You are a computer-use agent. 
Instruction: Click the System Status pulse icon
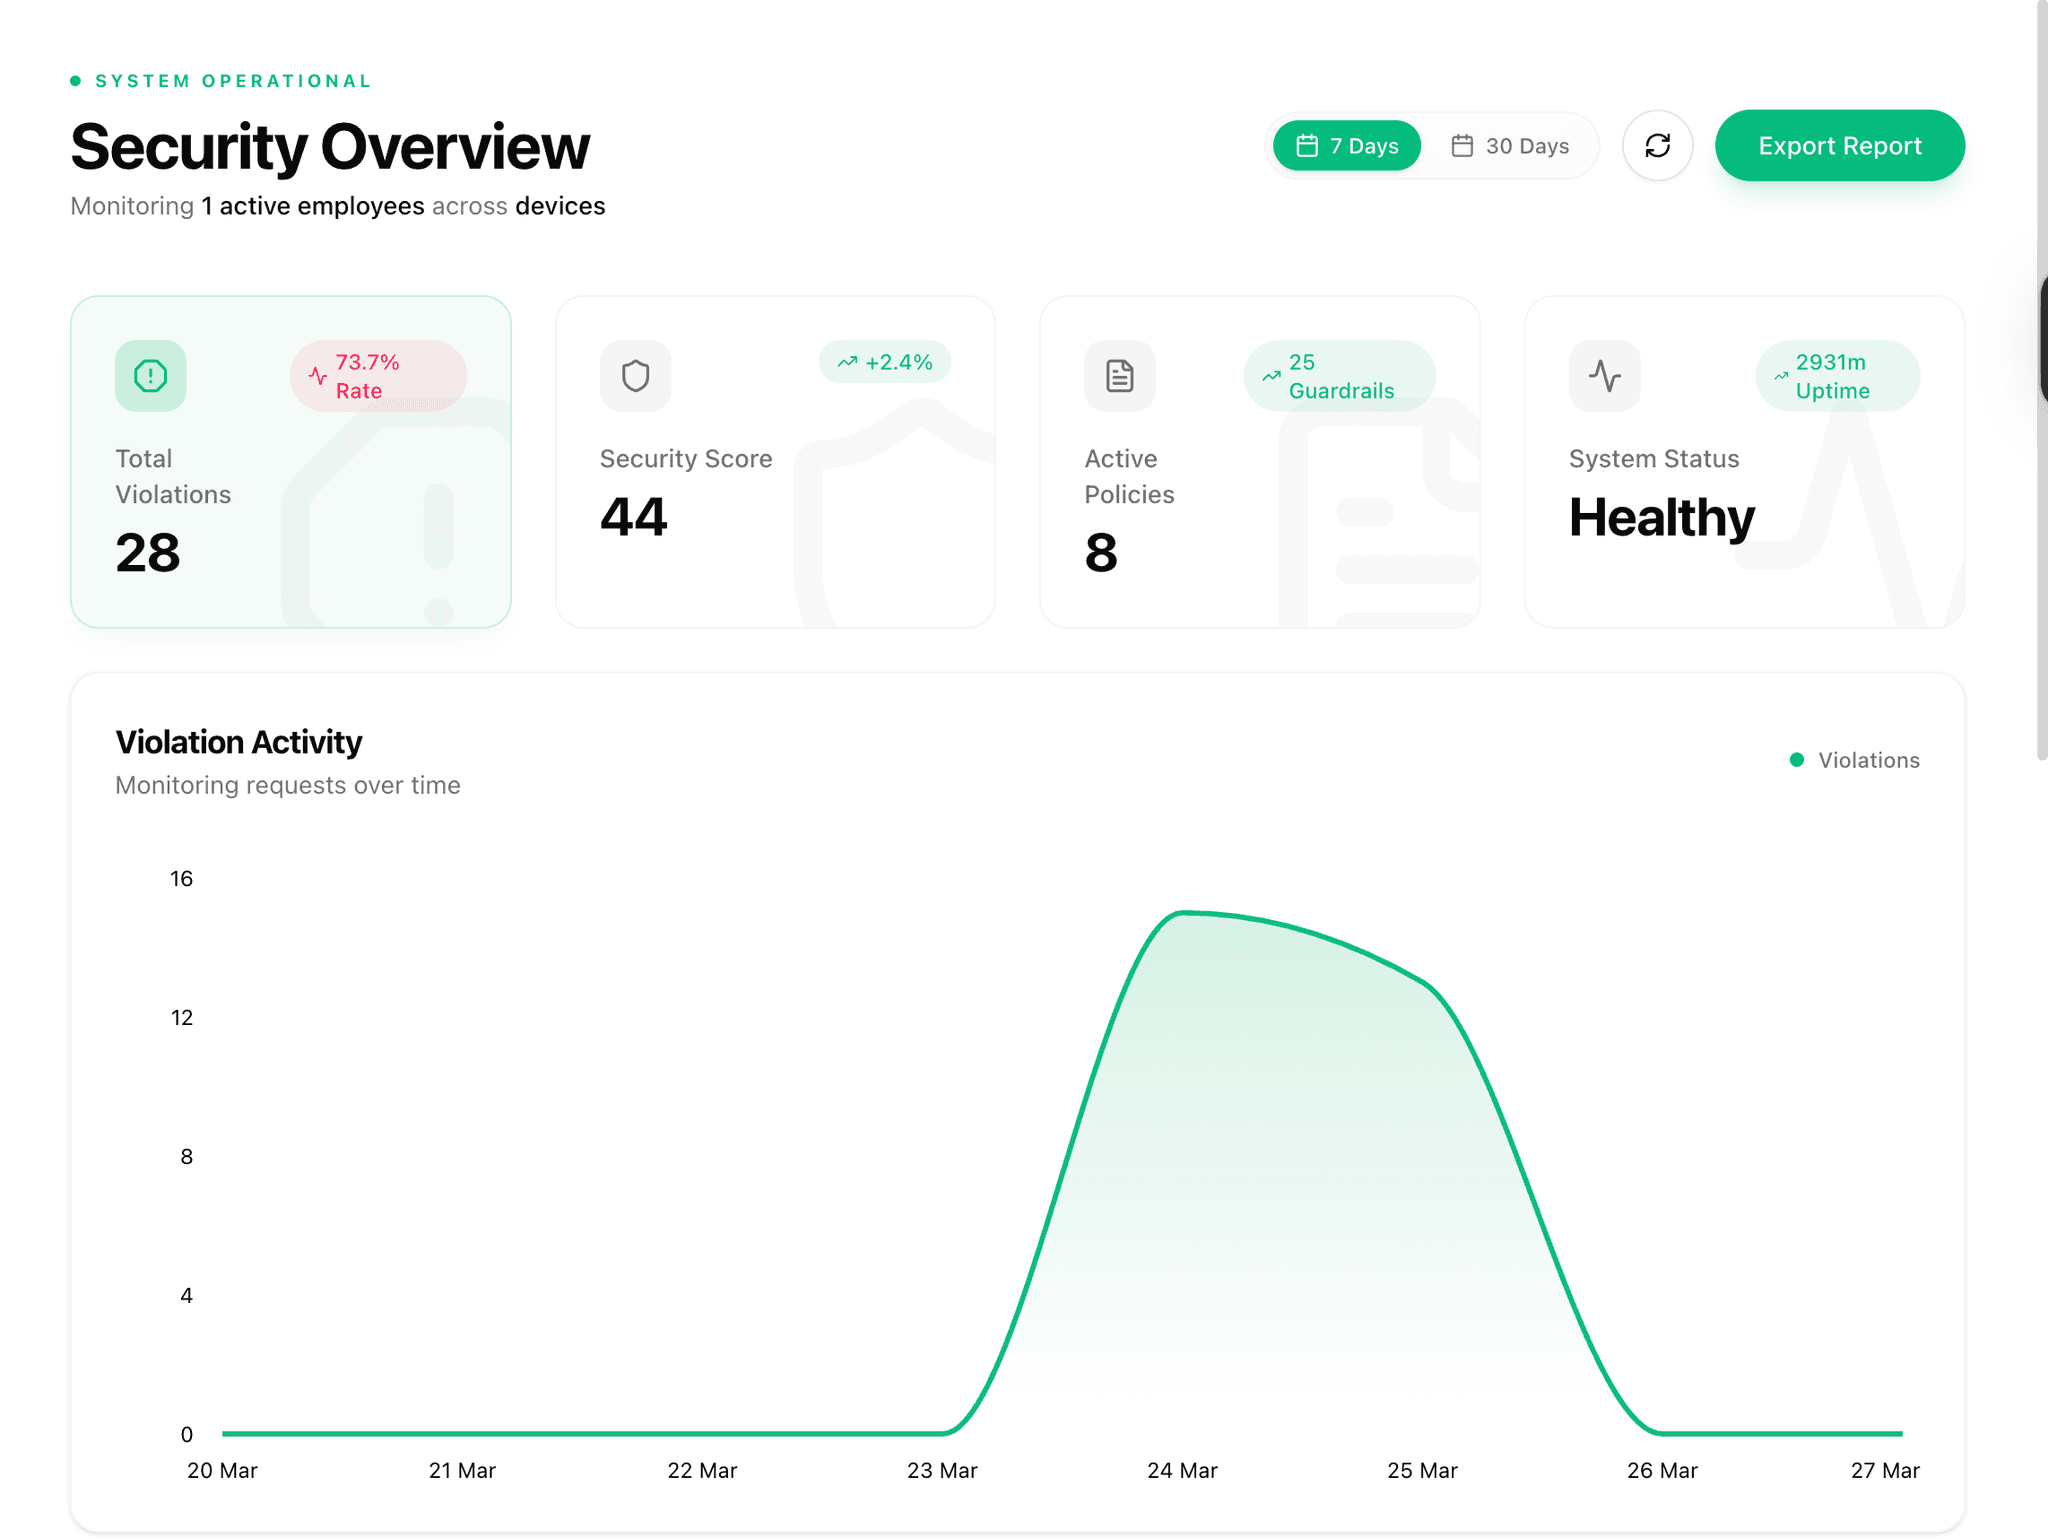coord(1604,376)
